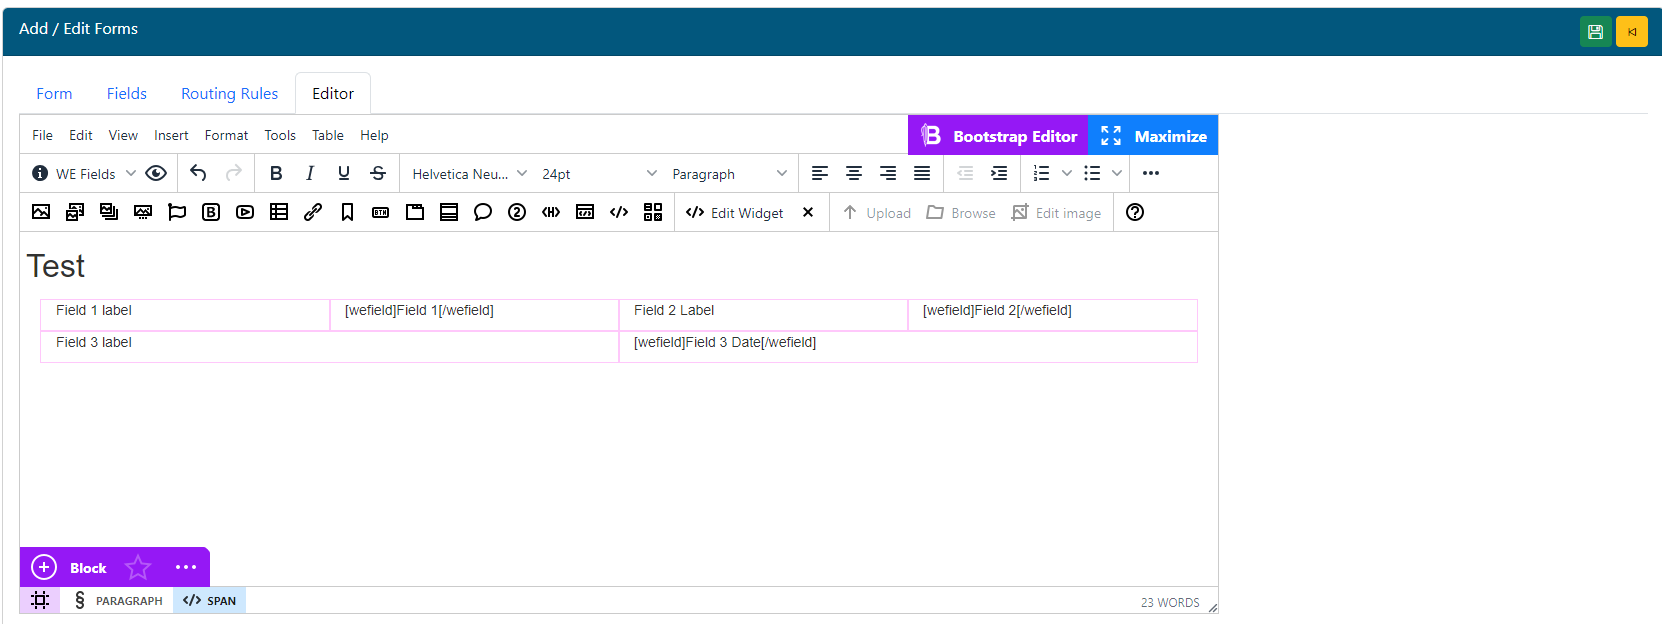1662x624 pixels.
Task: Click the image carousel icon
Action: point(143,212)
